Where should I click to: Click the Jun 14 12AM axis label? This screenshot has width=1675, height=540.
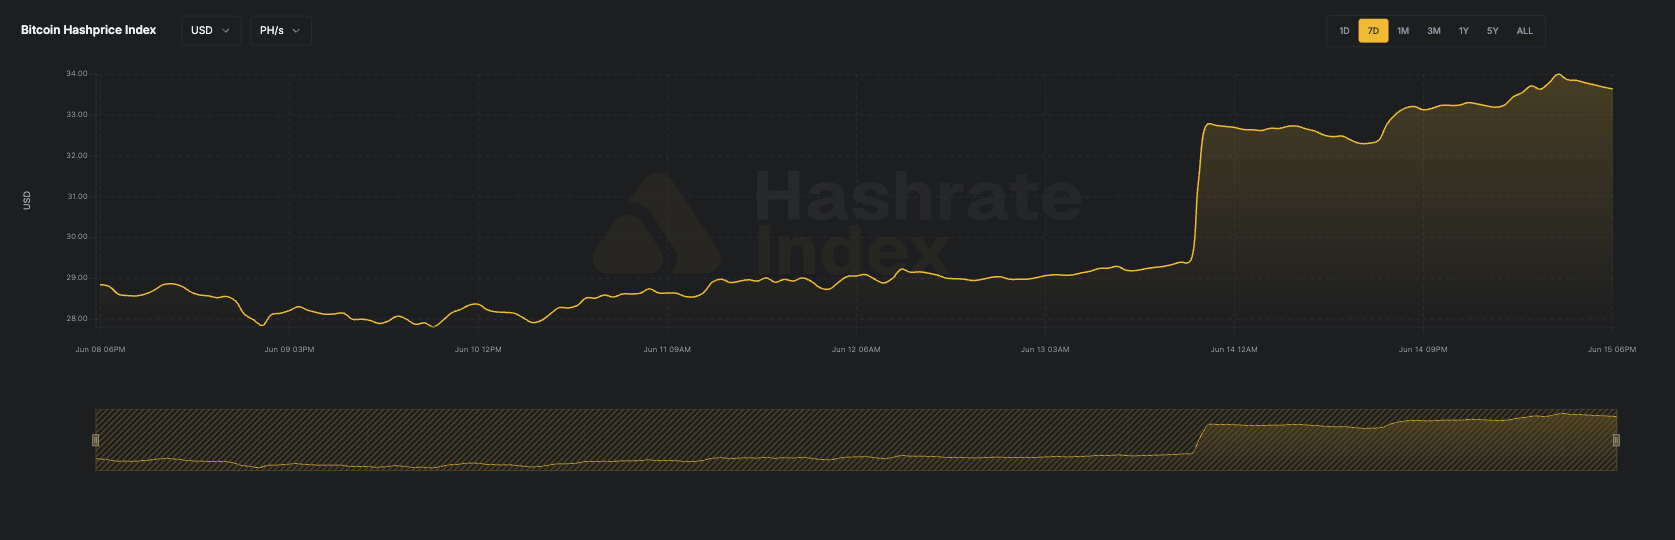click(x=1234, y=350)
